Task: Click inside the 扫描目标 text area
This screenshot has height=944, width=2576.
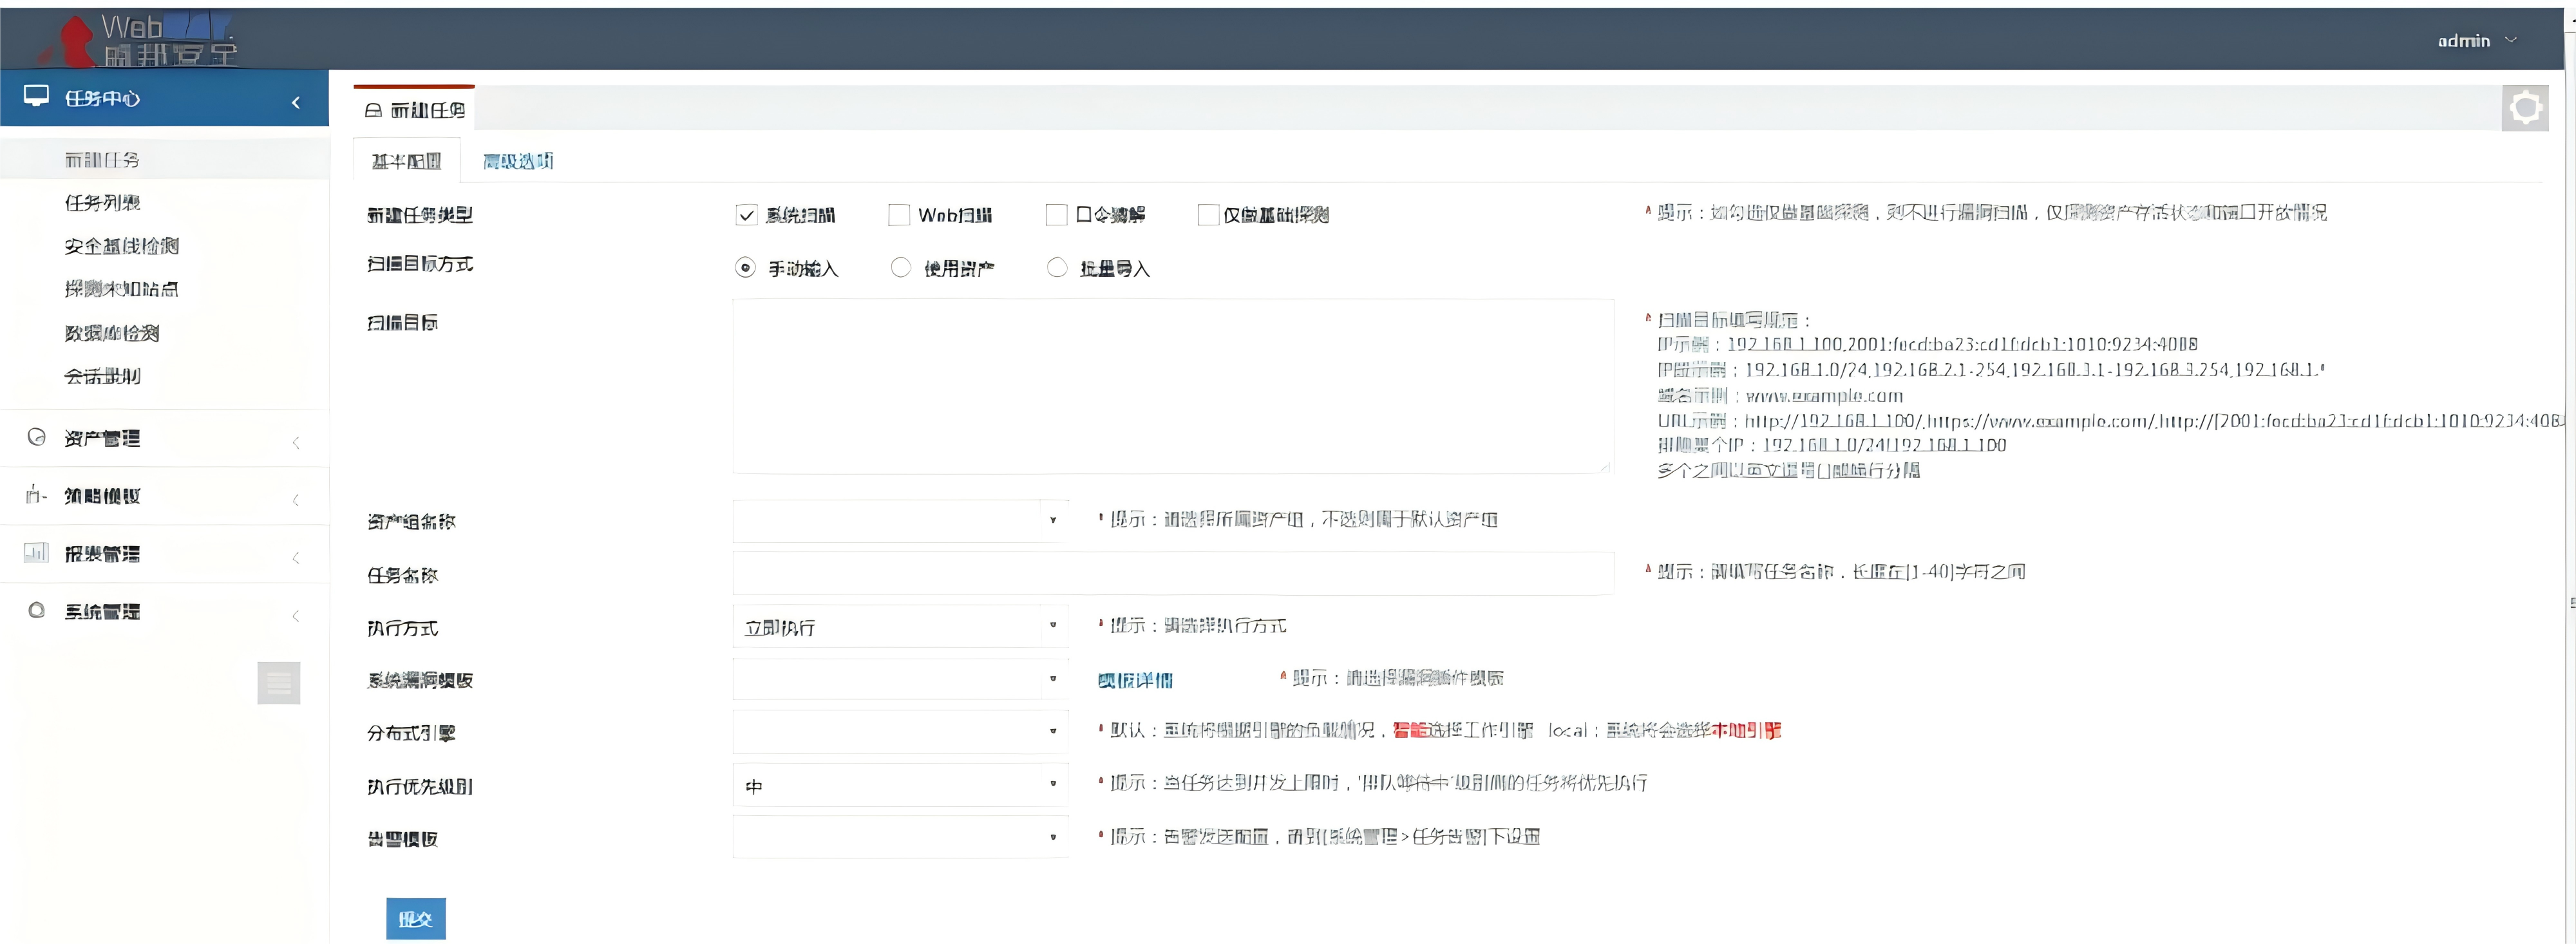Action: (x=1172, y=386)
